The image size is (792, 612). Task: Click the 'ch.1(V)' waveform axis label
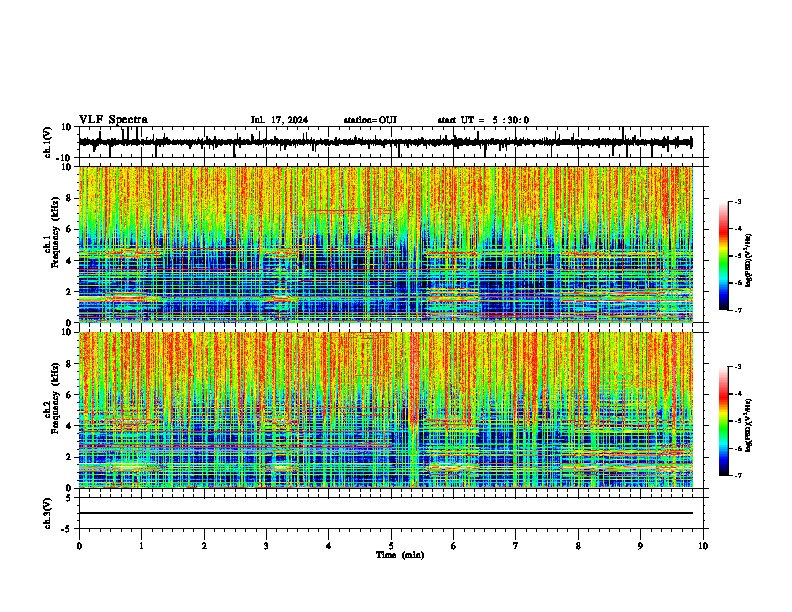point(48,142)
